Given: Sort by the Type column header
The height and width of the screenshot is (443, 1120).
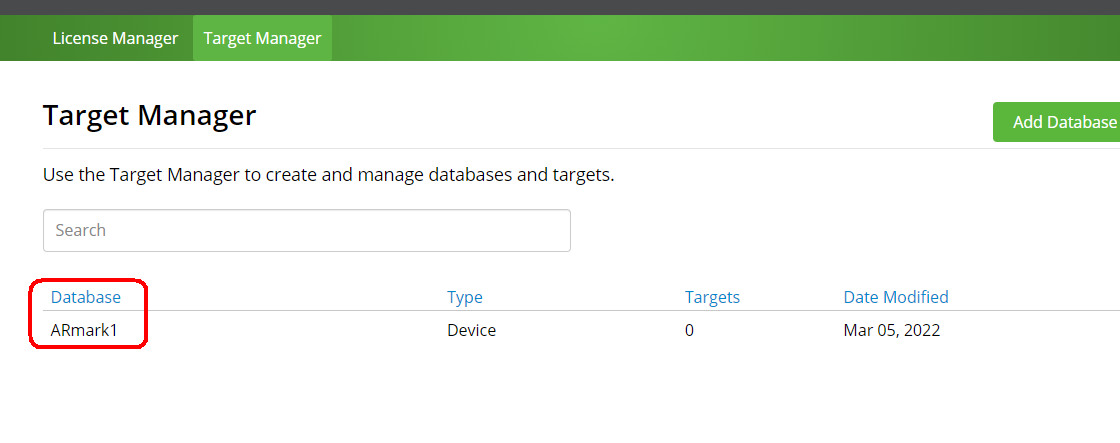Looking at the screenshot, I should tap(465, 297).
